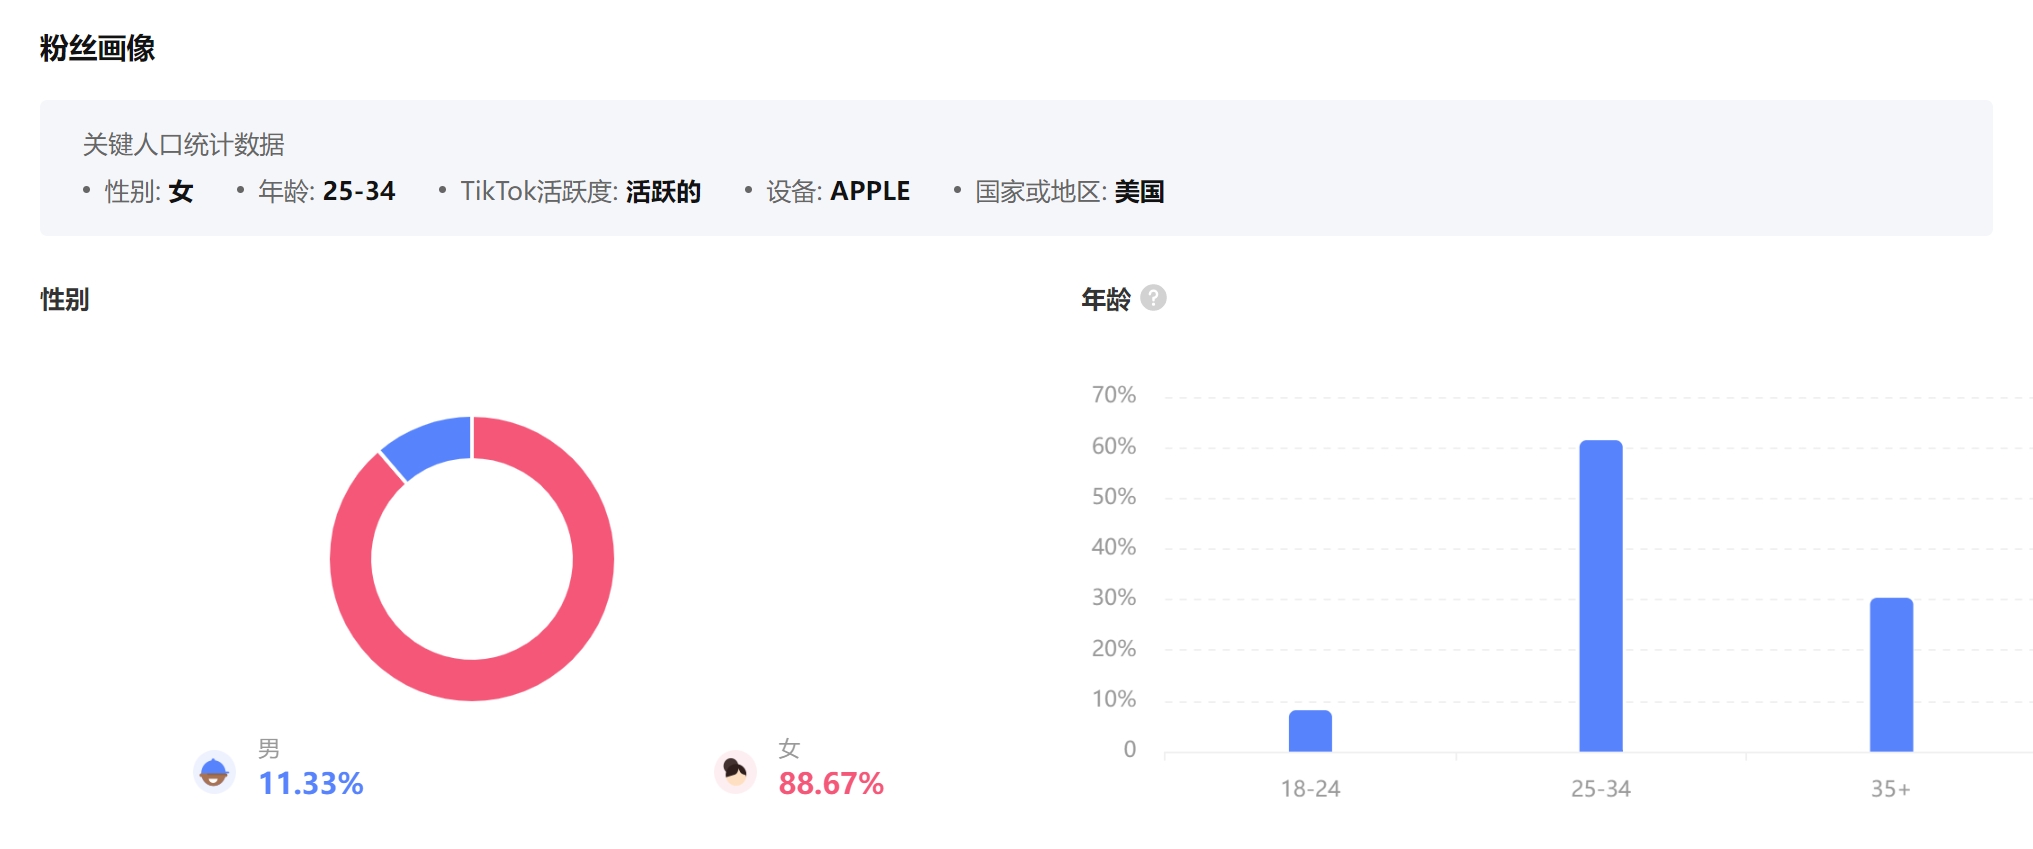
Task: Click the 88.67% female percentage
Action: (x=831, y=783)
